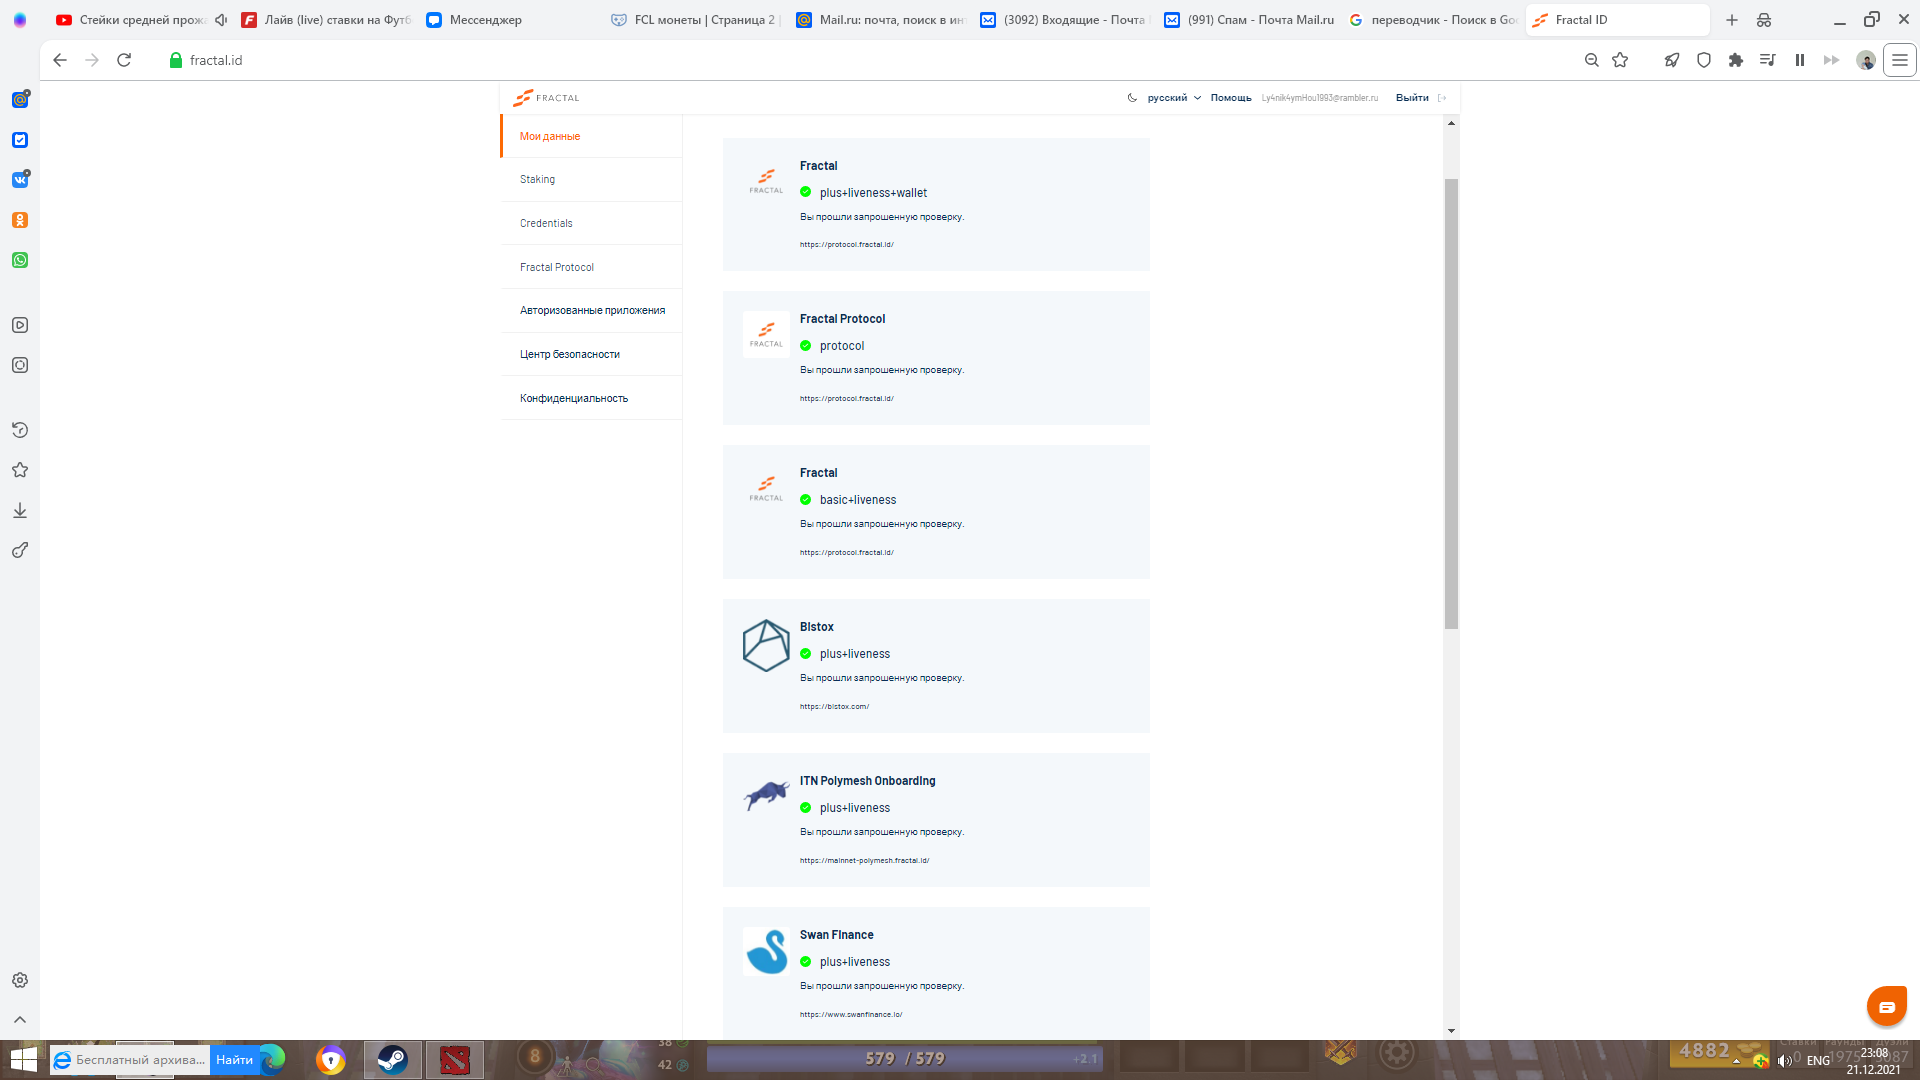Open the swanfinance.io link in the Swan Finance card
This screenshot has height=1080, width=1920.
click(x=851, y=1015)
